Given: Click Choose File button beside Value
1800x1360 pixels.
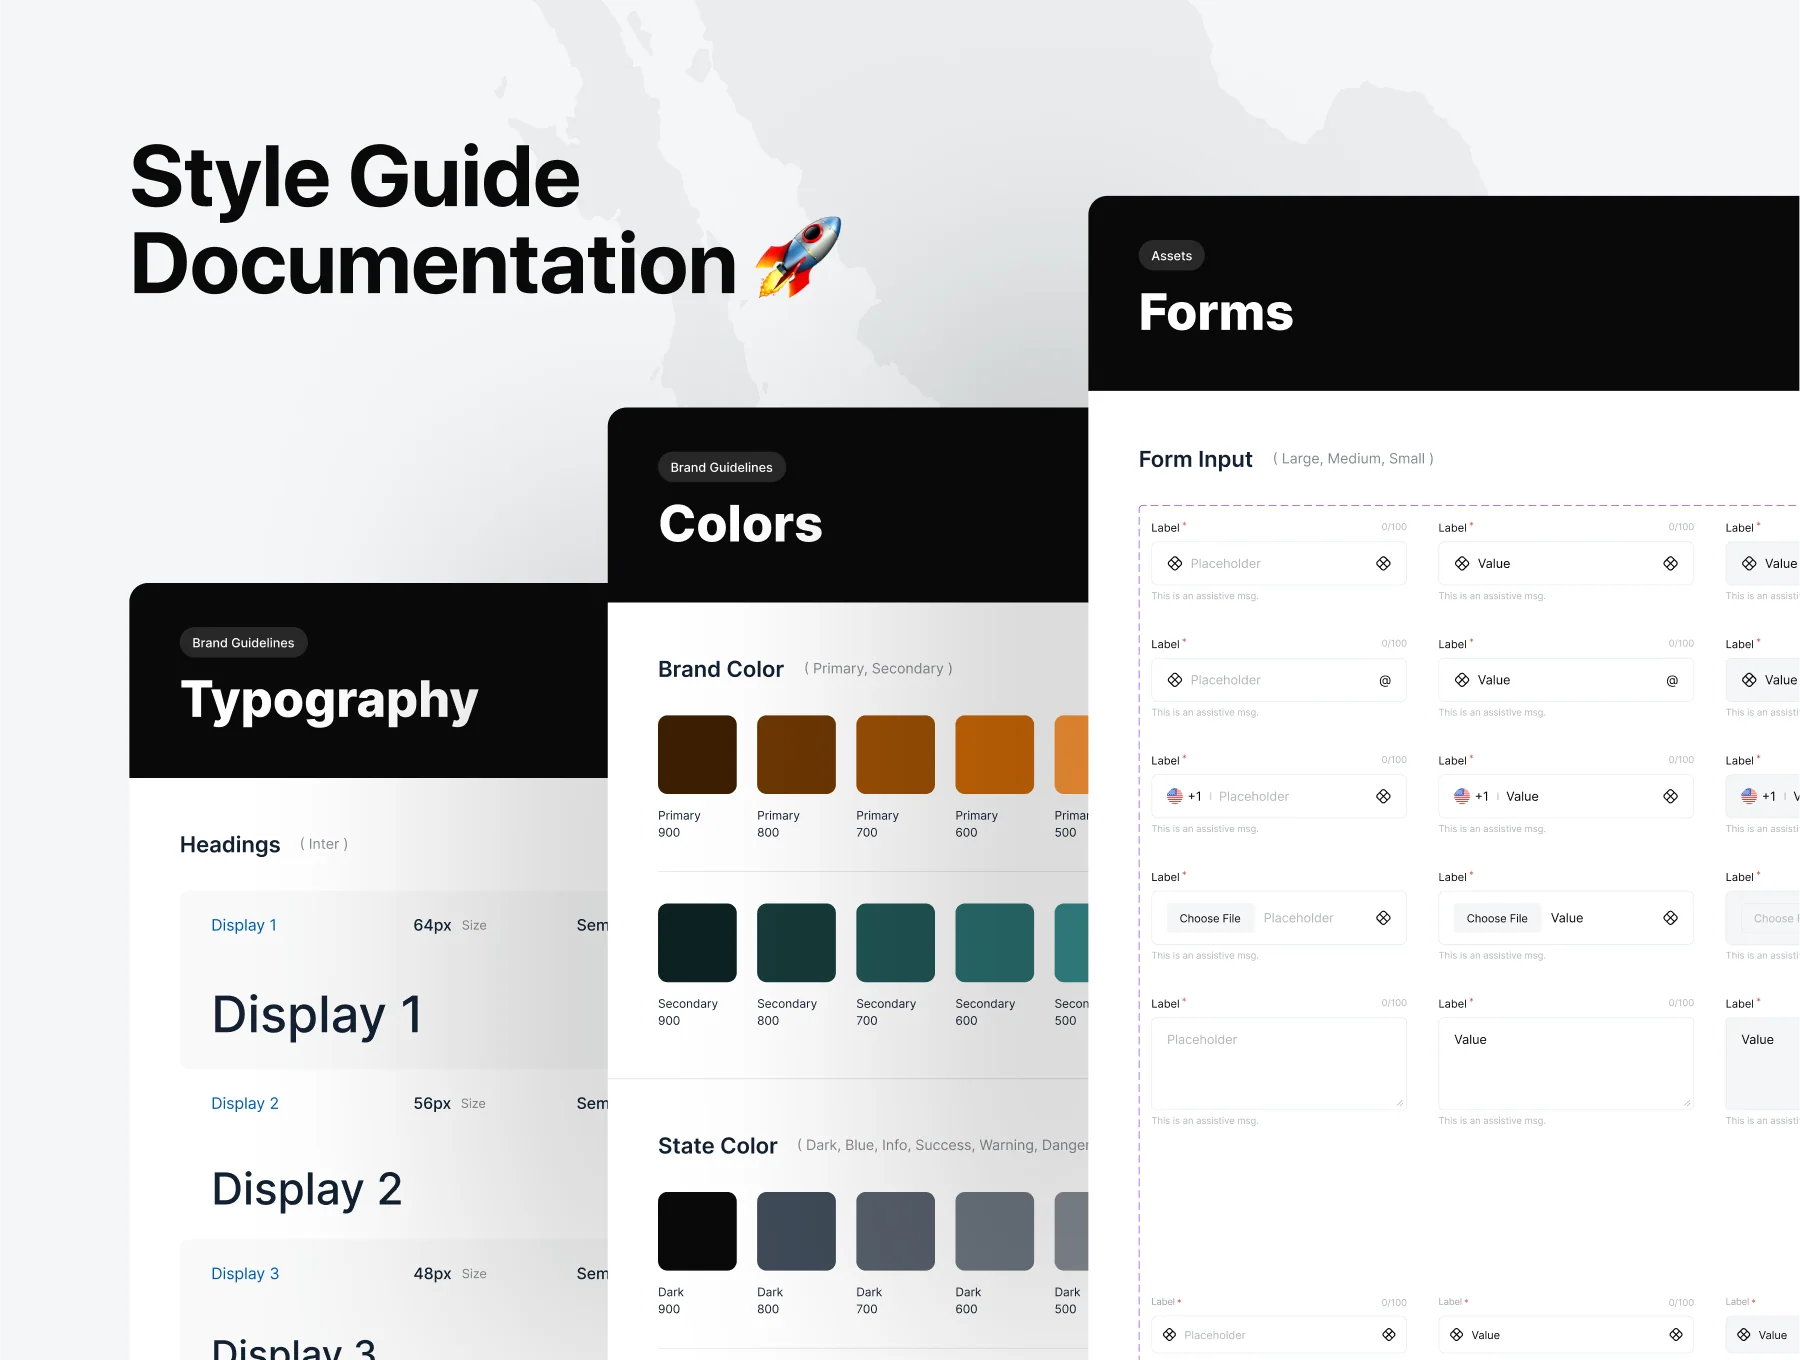Looking at the screenshot, I should point(1497,918).
